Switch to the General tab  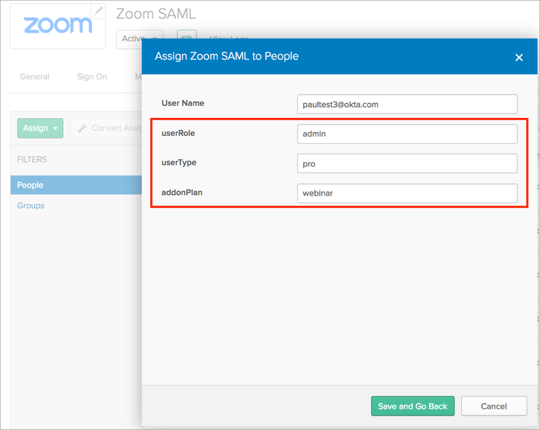coord(34,76)
